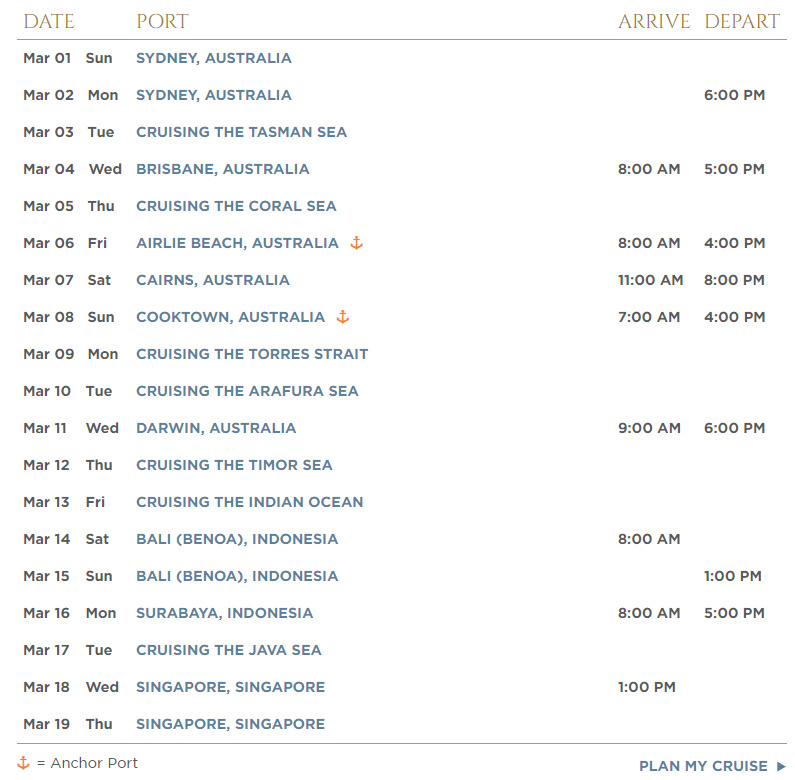Click the anchor icon in the legend
795x780 pixels.
click(23, 763)
